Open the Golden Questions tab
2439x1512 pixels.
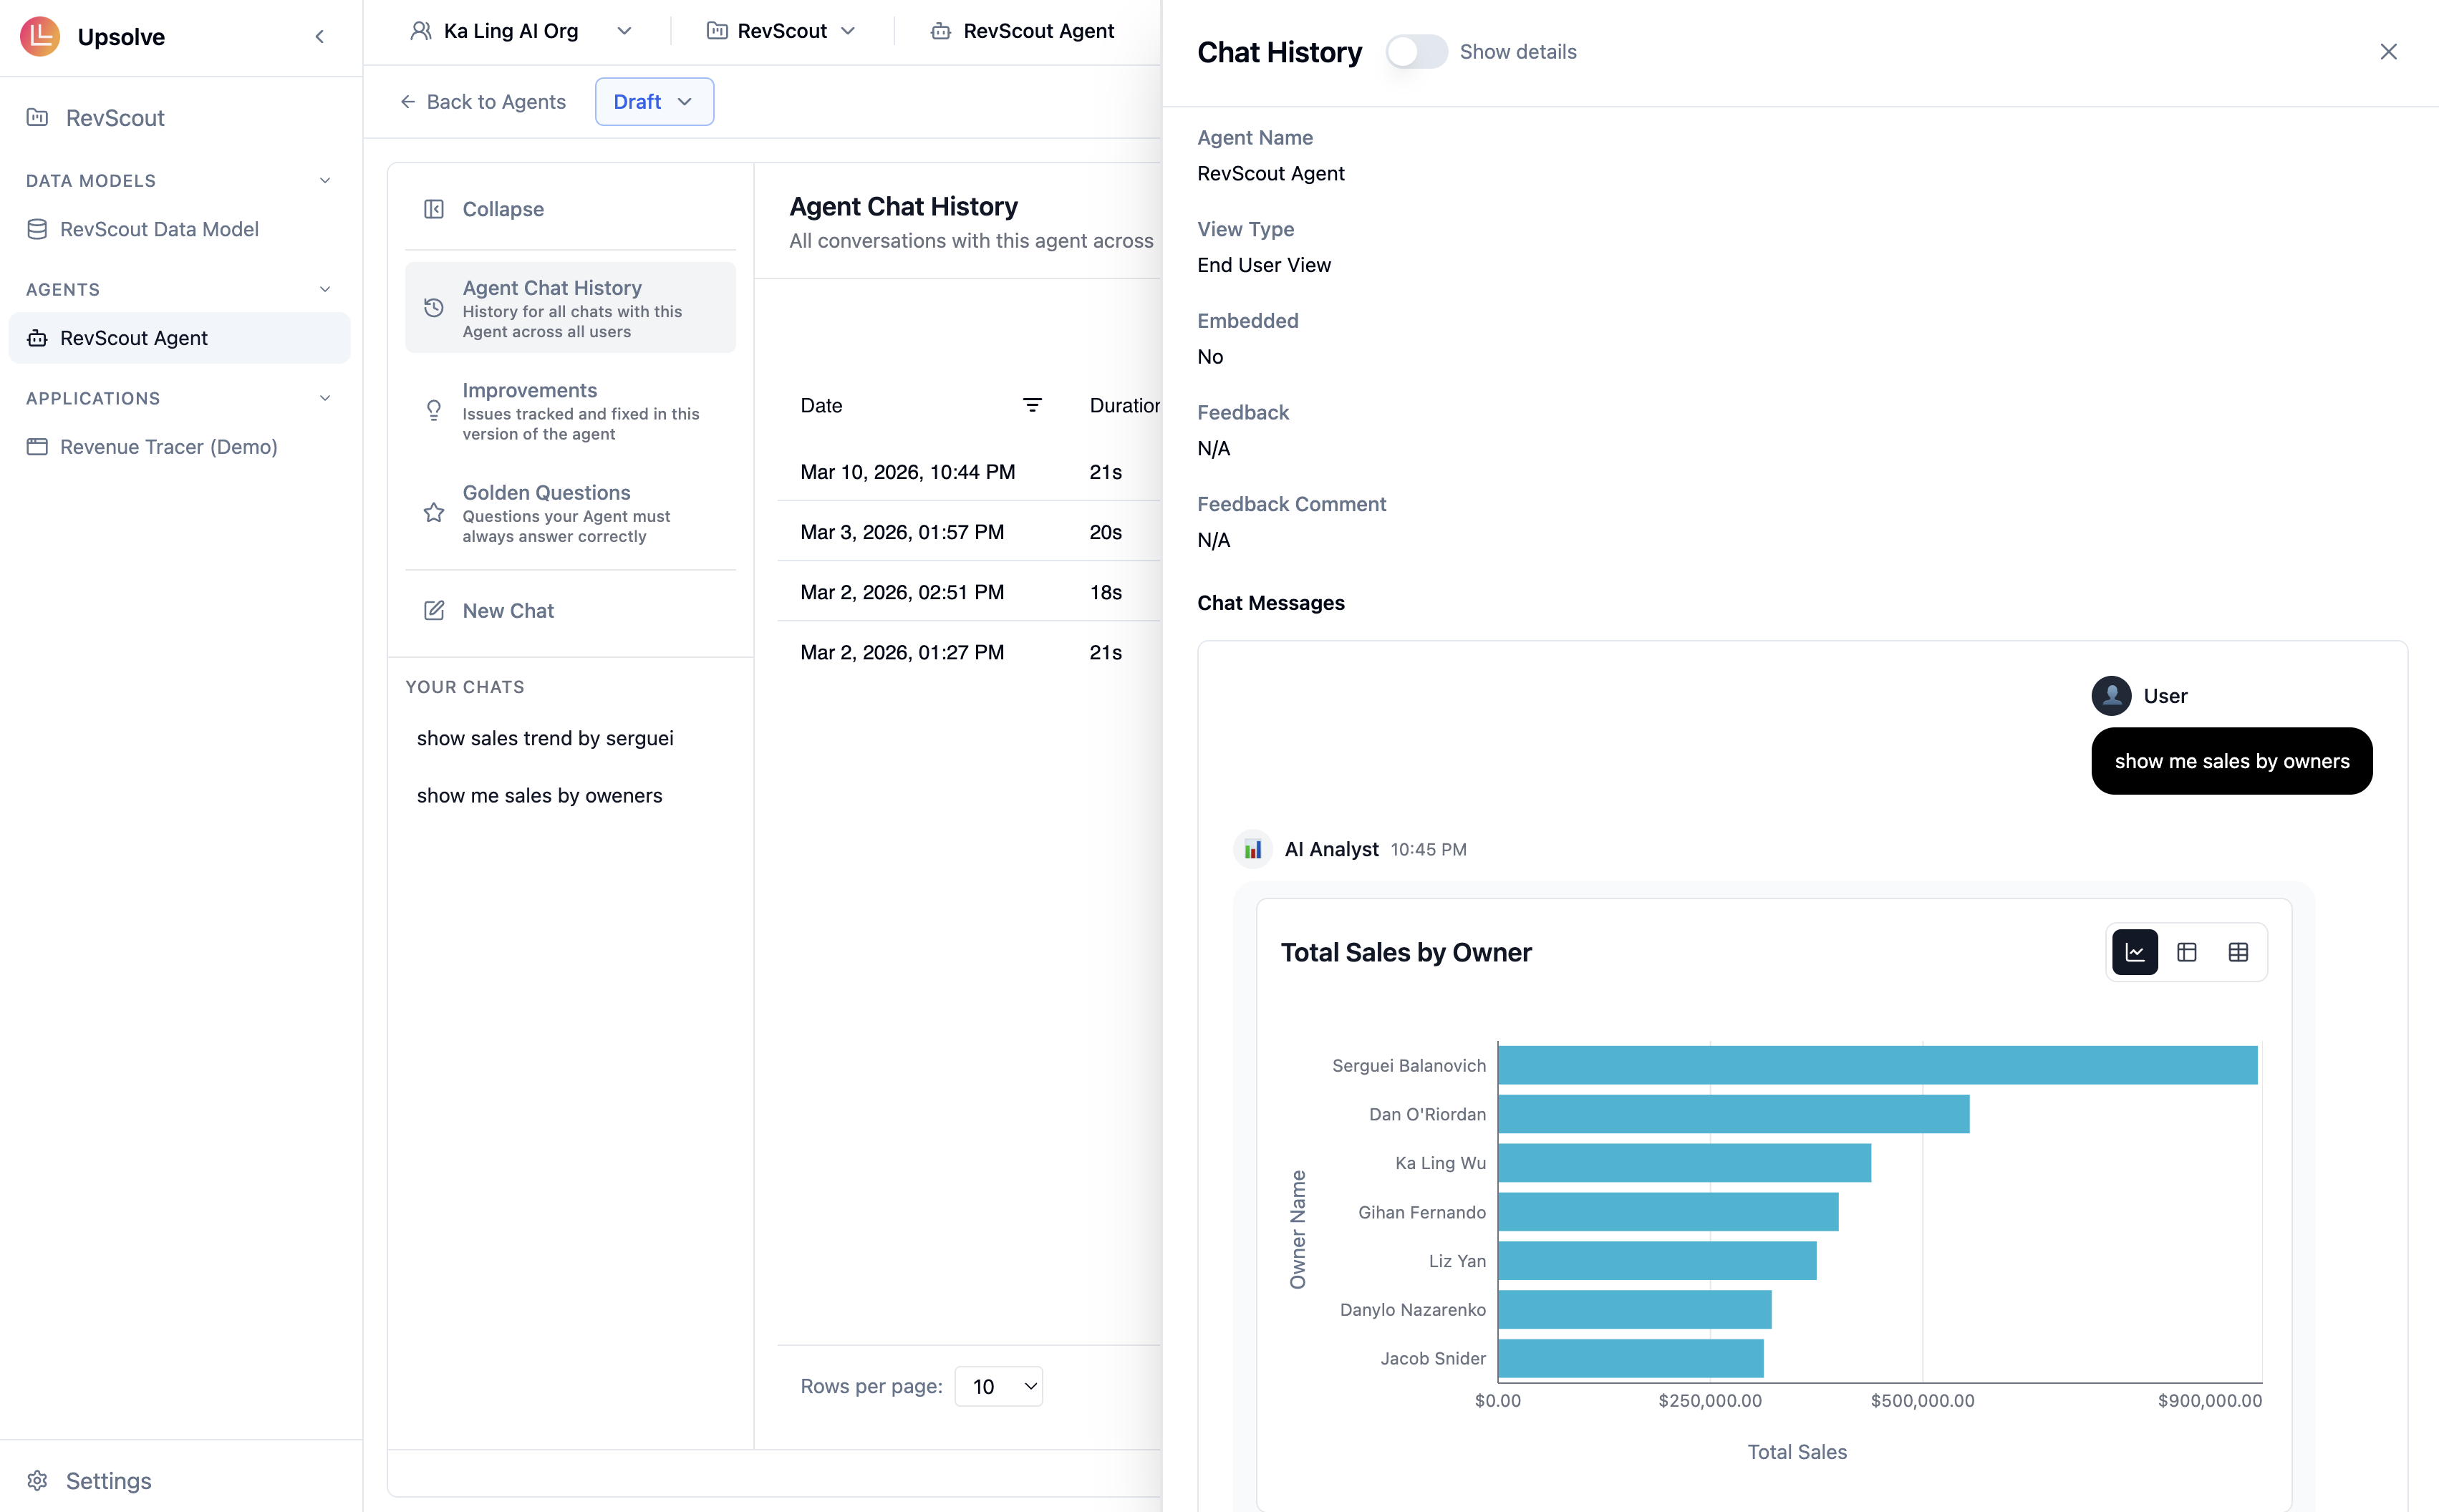coord(570,513)
